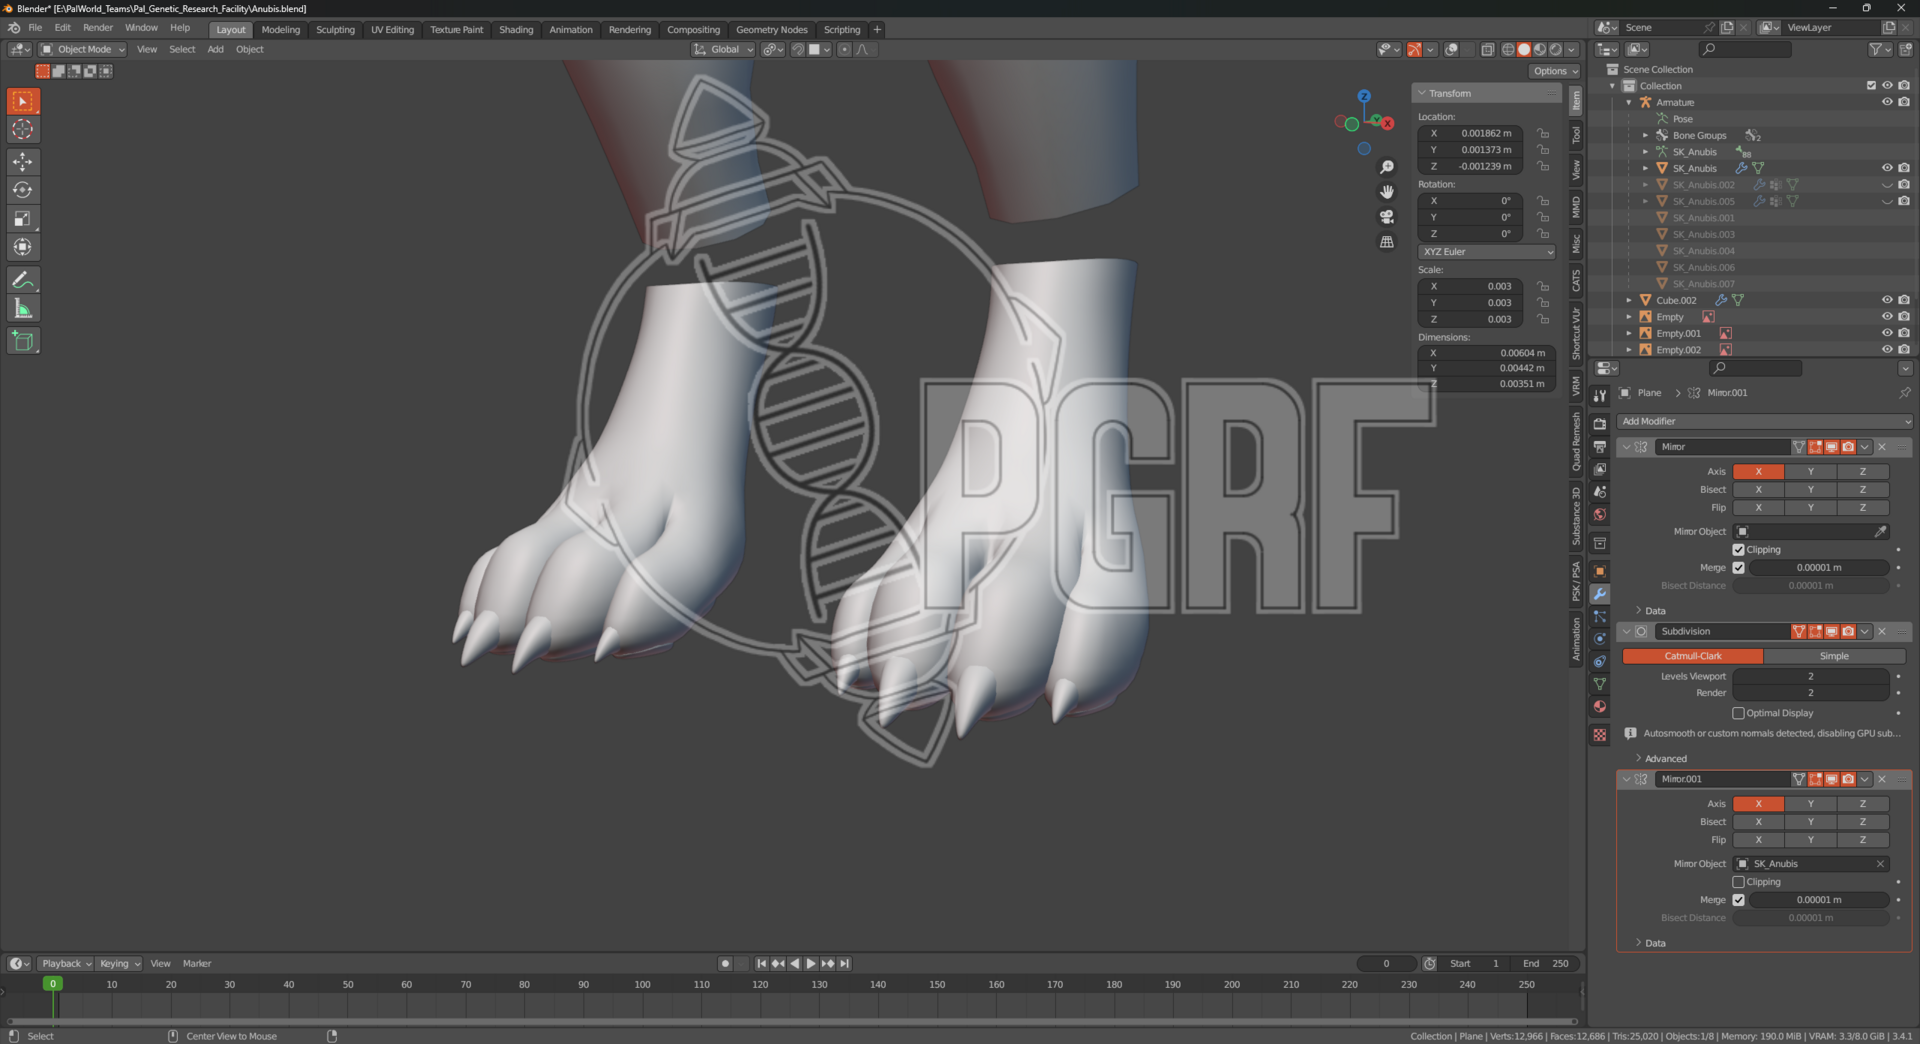This screenshot has height=1044, width=1920.
Task: Select the Measure tool
Action: coord(23,309)
